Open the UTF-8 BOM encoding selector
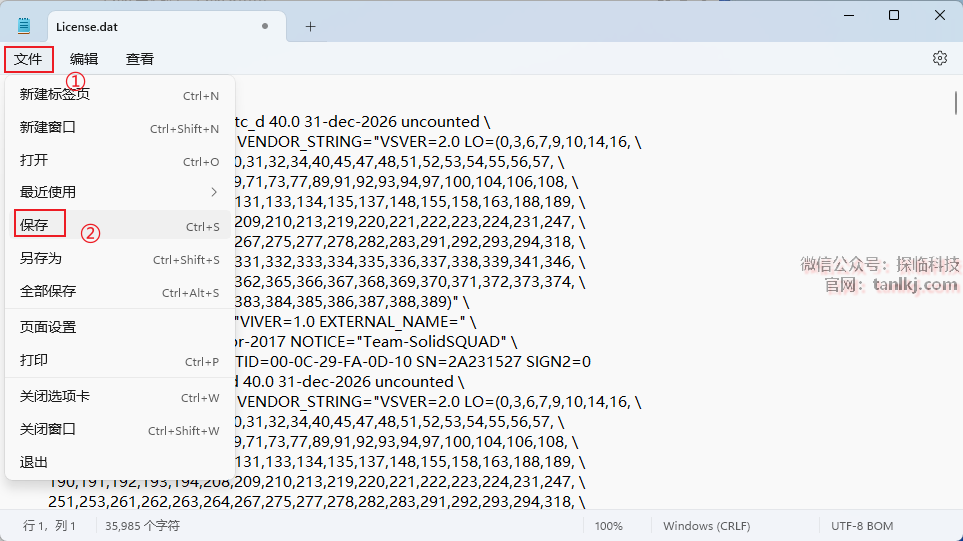This screenshot has height=541, width=963. pyautogui.click(x=862, y=526)
